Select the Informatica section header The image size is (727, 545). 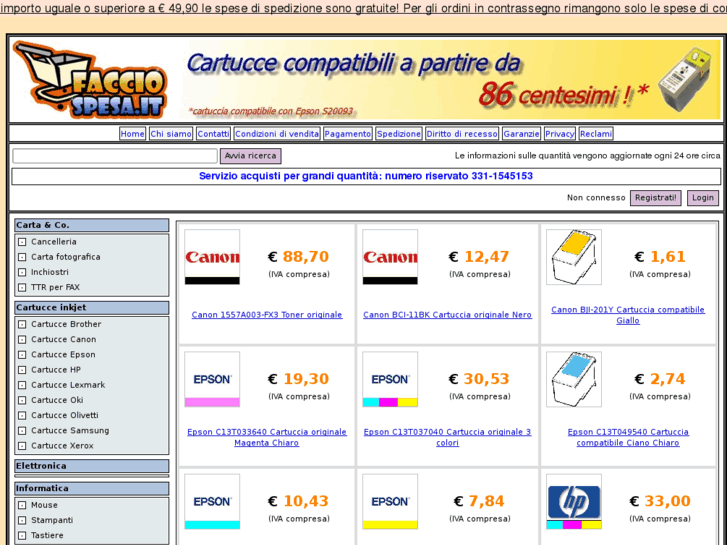(92, 489)
